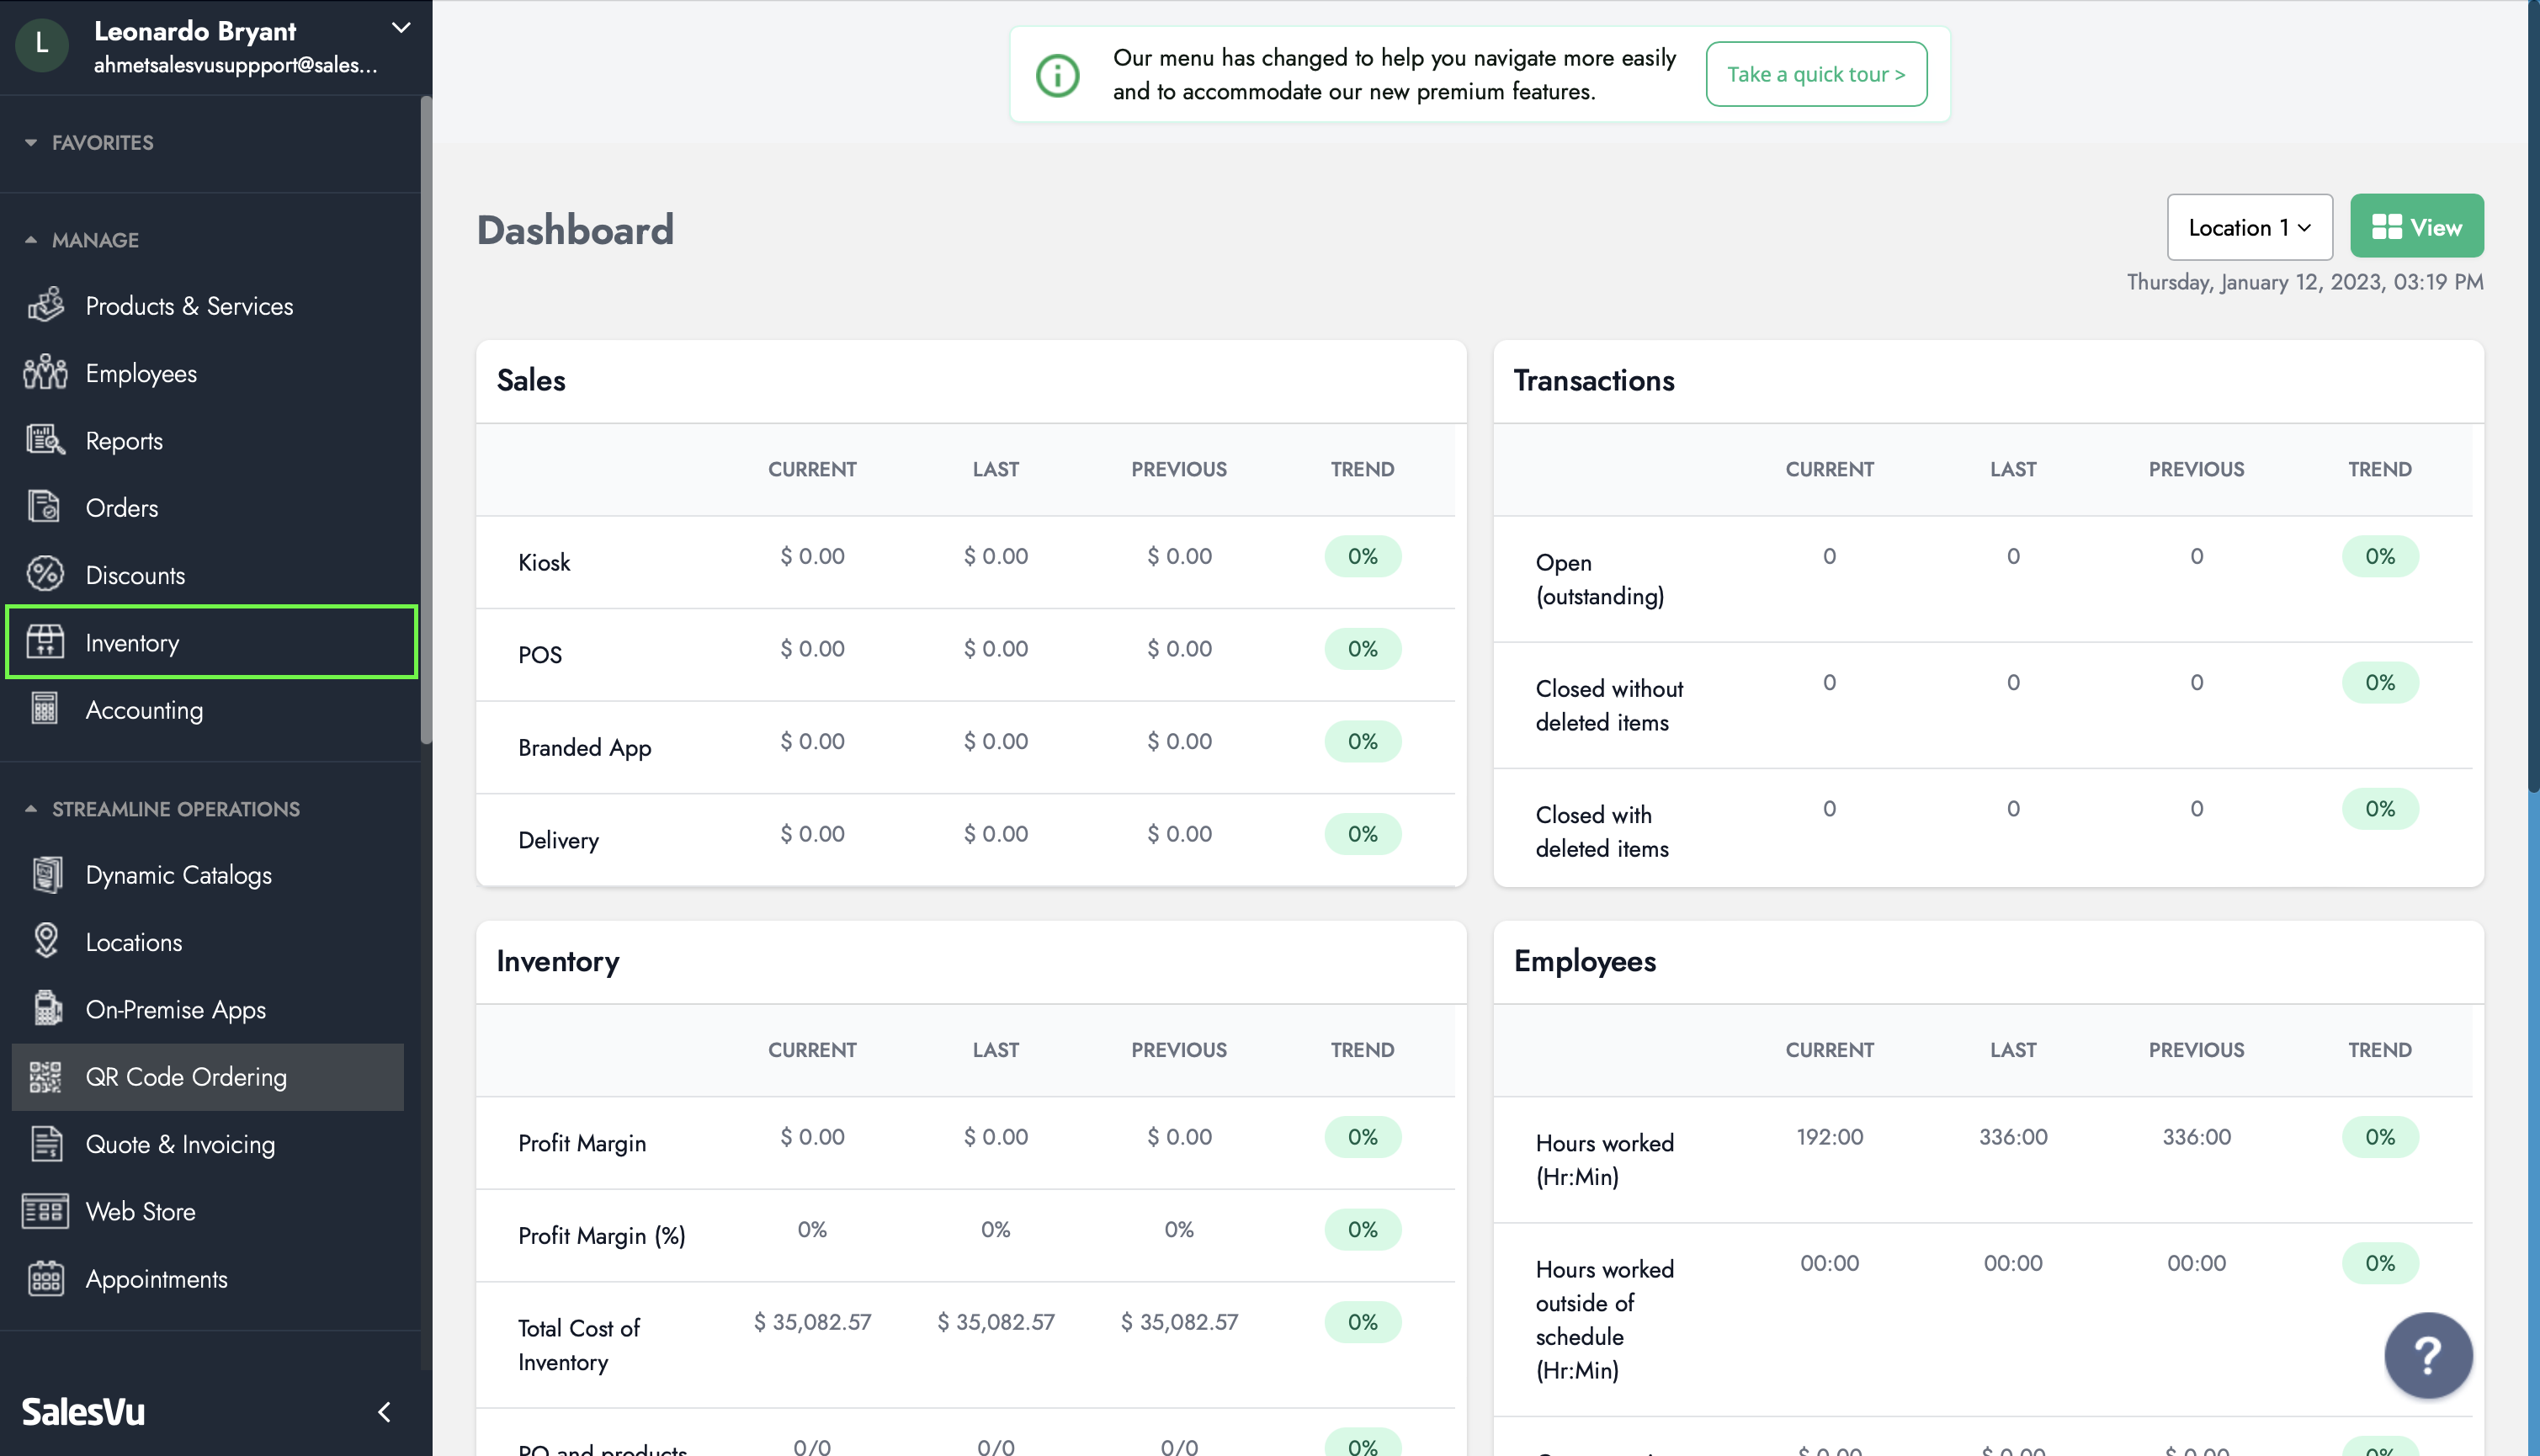Collapse the sidebar using the arrow
Image resolution: width=2540 pixels, height=1456 pixels.
pyautogui.click(x=384, y=1411)
